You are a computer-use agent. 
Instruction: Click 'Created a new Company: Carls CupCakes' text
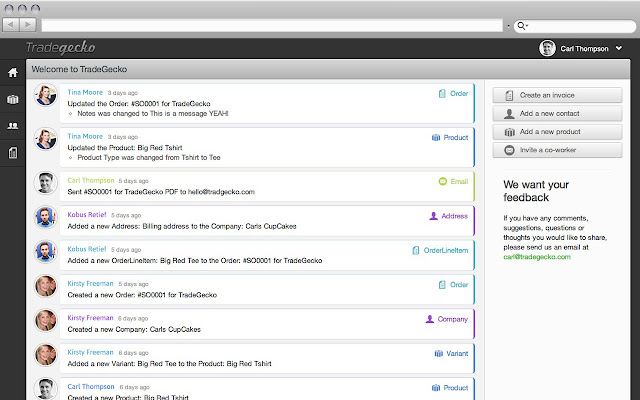click(x=134, y=329)
